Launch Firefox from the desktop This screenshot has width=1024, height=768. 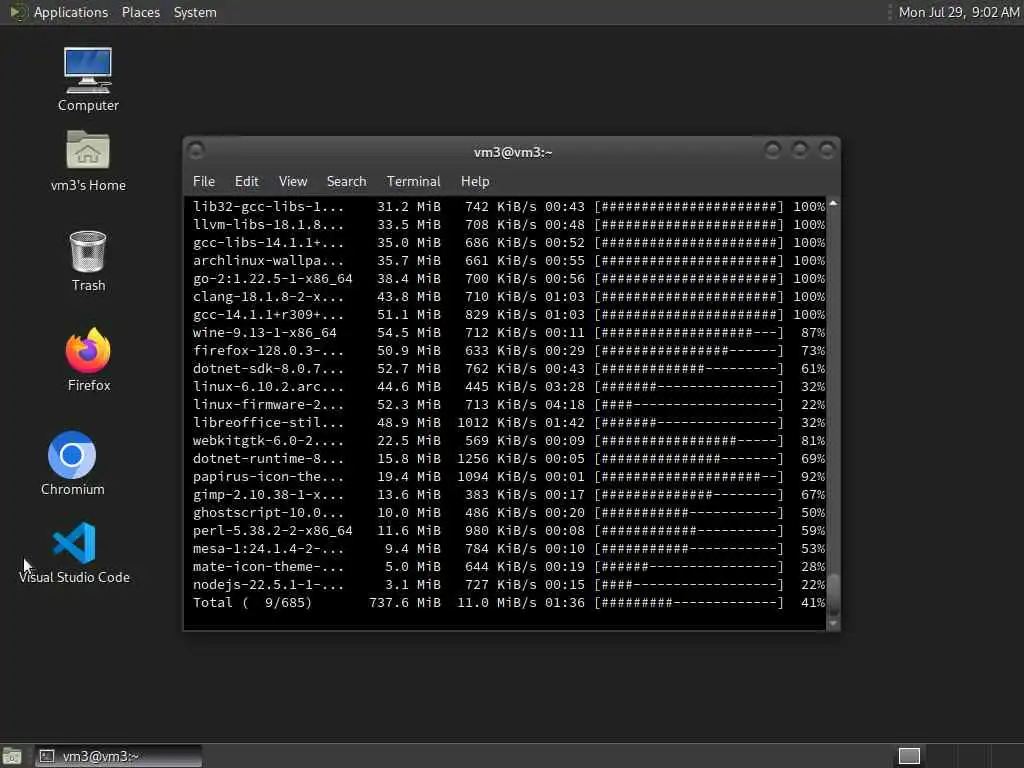click(x=88, y=359)
